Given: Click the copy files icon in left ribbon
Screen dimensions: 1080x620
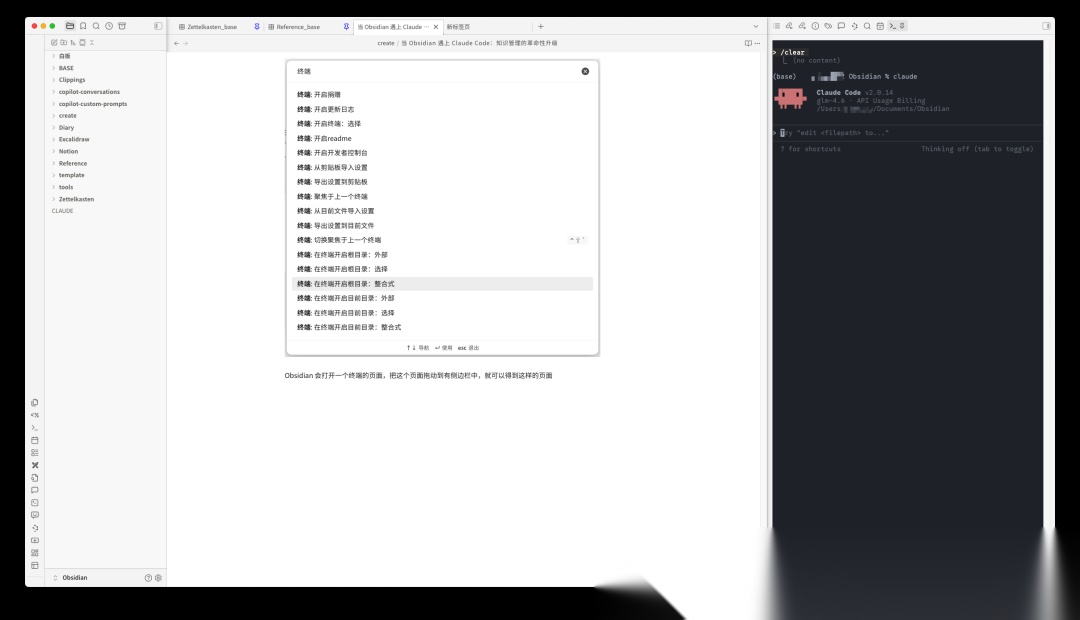Looking at the screenshot, I should coord(34,403).
